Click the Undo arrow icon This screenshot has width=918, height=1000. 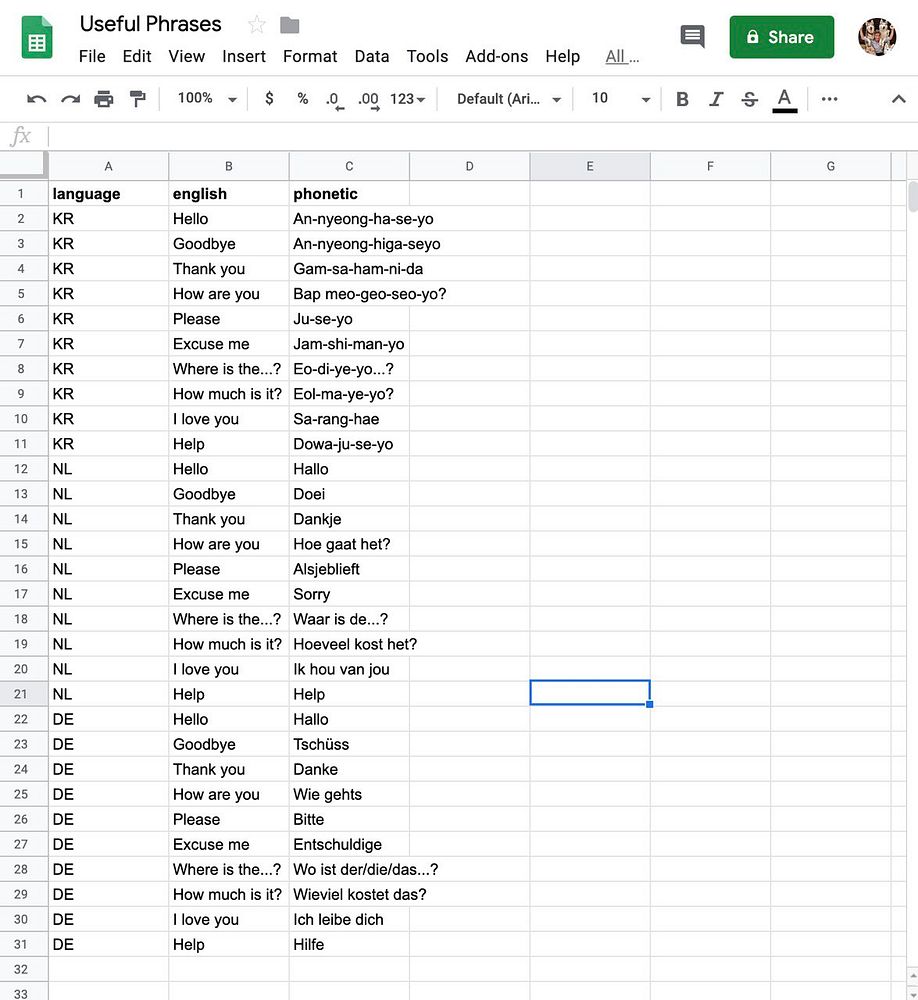pyautogui.click(x=36, y=99)
